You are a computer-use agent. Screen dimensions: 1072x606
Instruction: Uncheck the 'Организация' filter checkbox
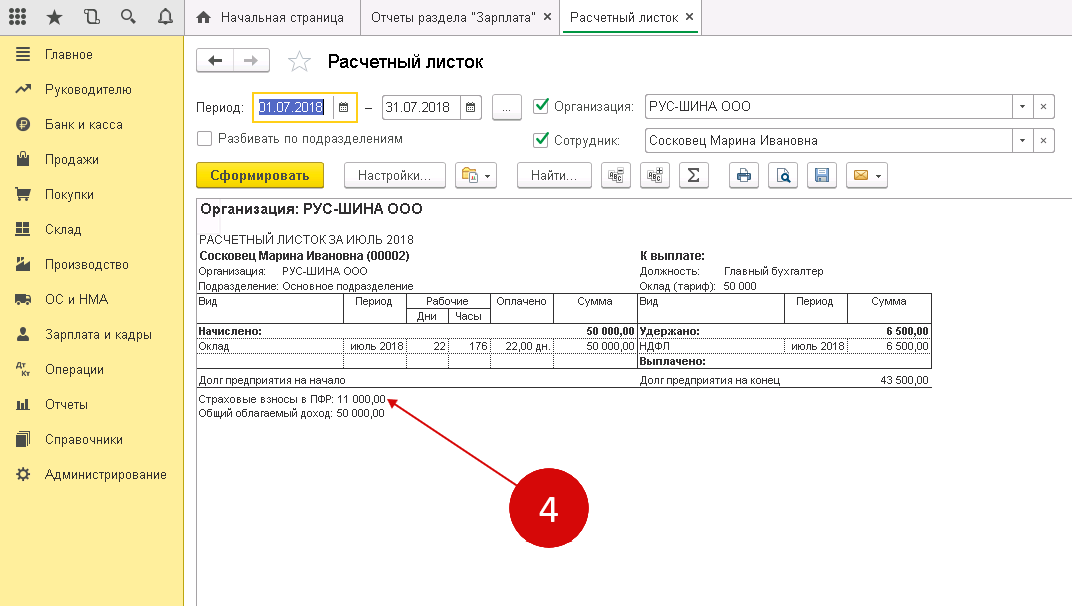(x=542, y=106)
